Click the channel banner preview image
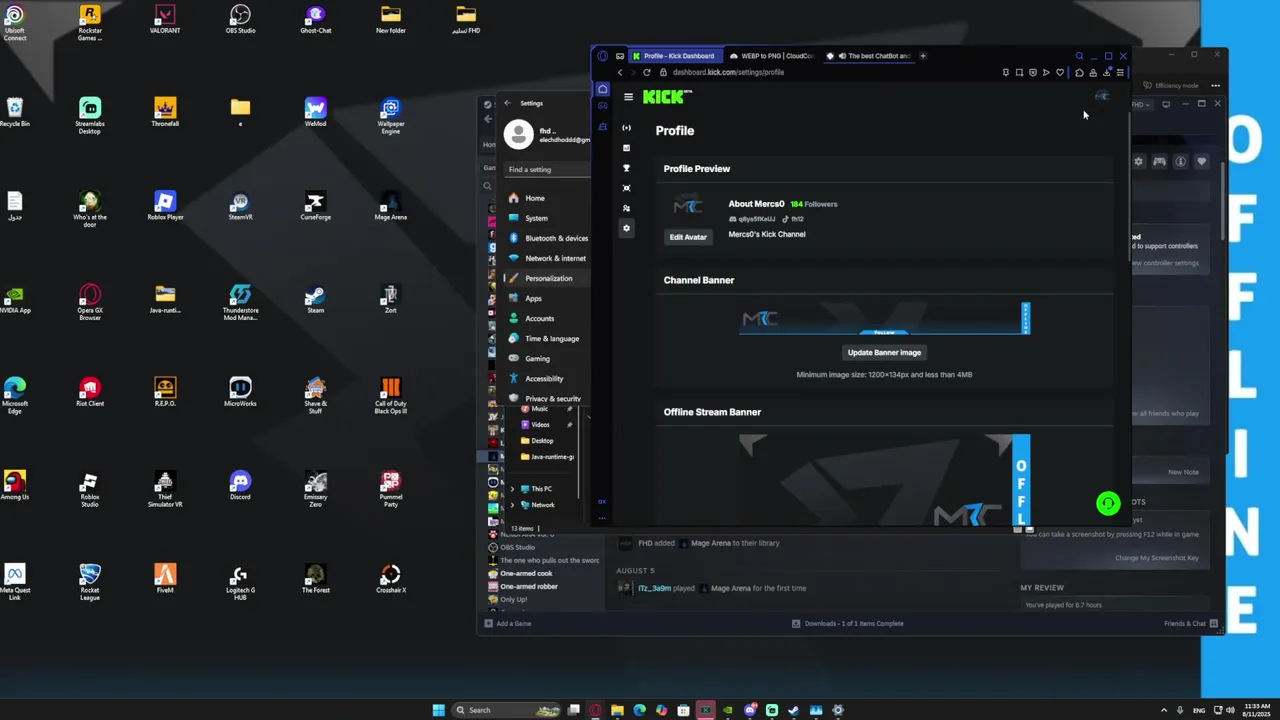Screen dimensions: 1280x720 coord(884,318)
